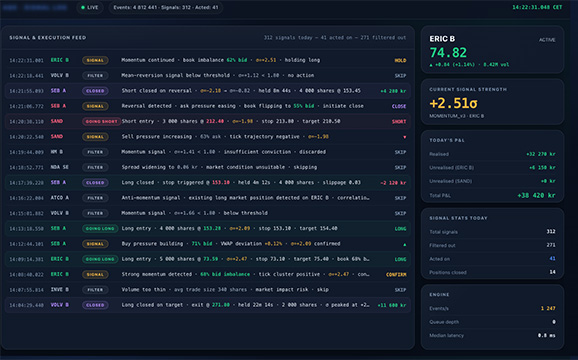Screen dimensions: 578x360
Task: Click SKIP in the 14:22:18 VOLV B row
Action: coord(400,76)
